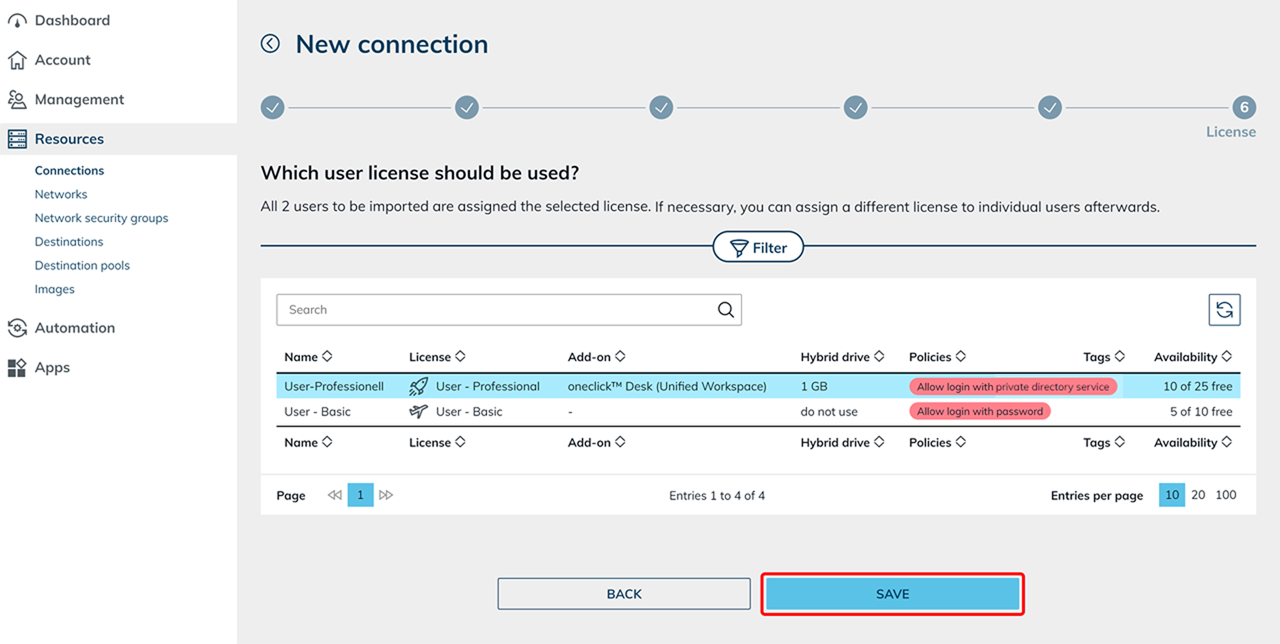1280x644 pixels.
Task: Click Allow login with private directory service tag
Action: pyautogui.click(x=1013, y=386)
